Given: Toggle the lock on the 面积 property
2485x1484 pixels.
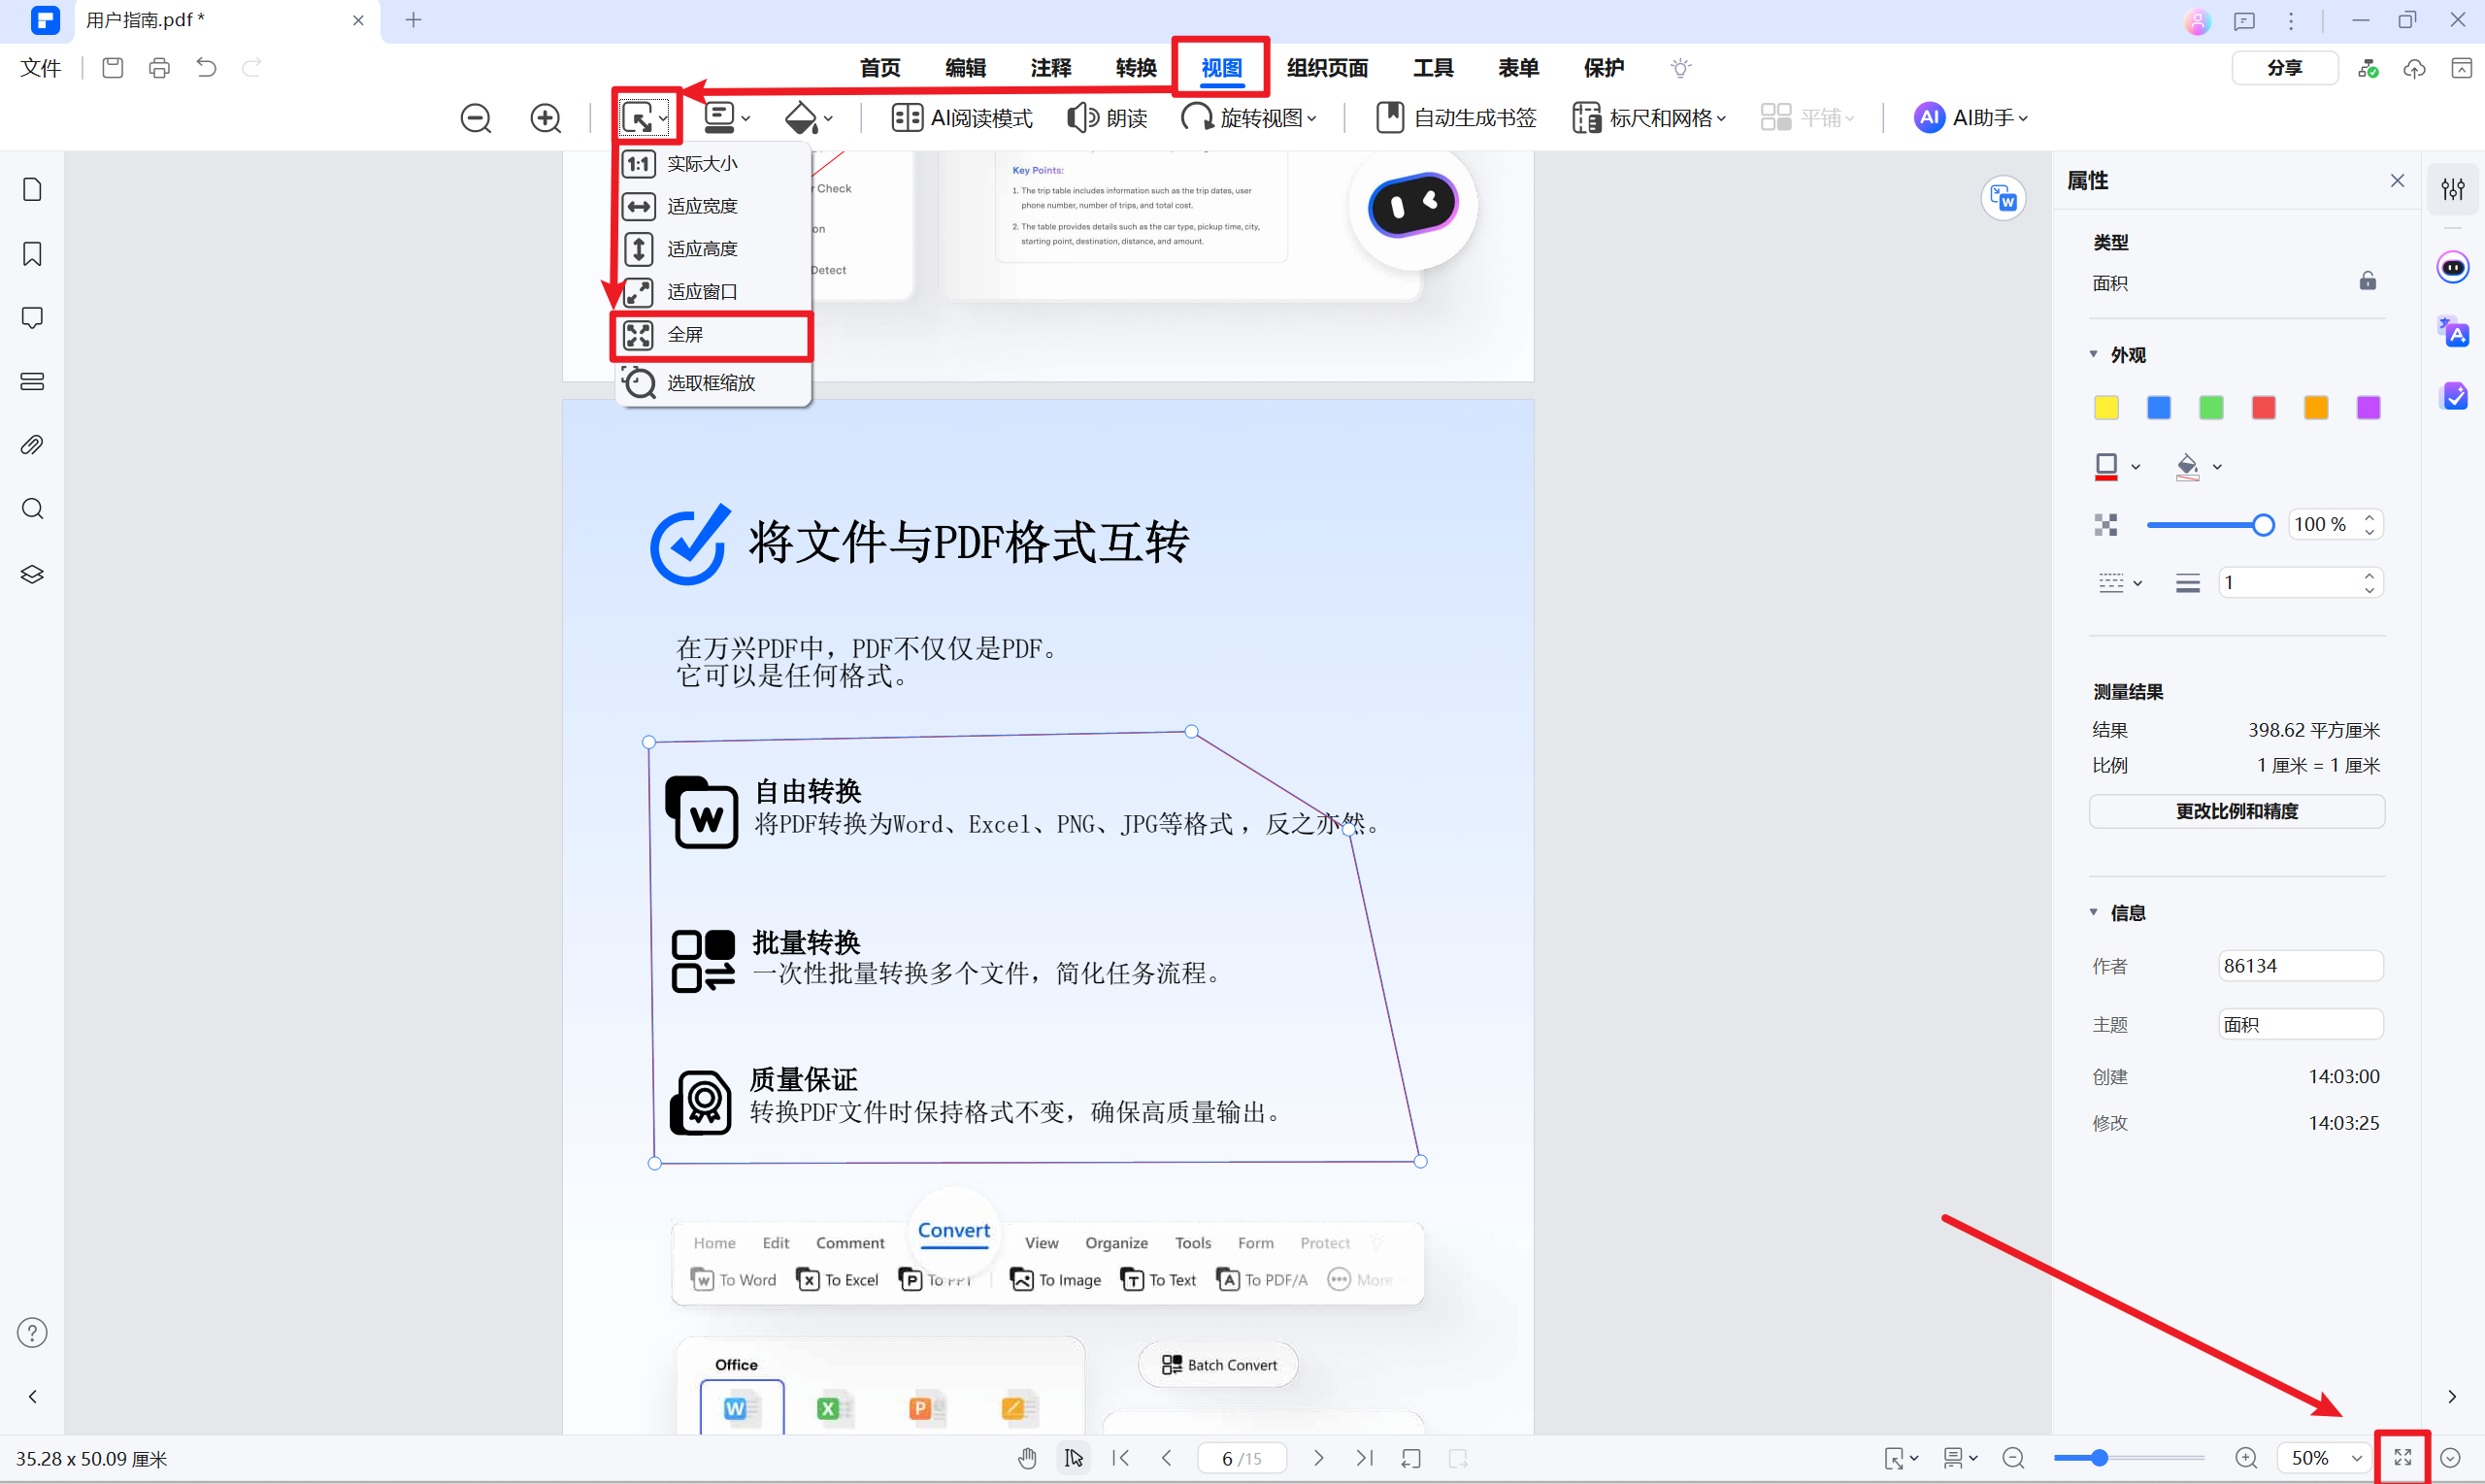Looking at the screenshot, I should [x=2367, y=281].
